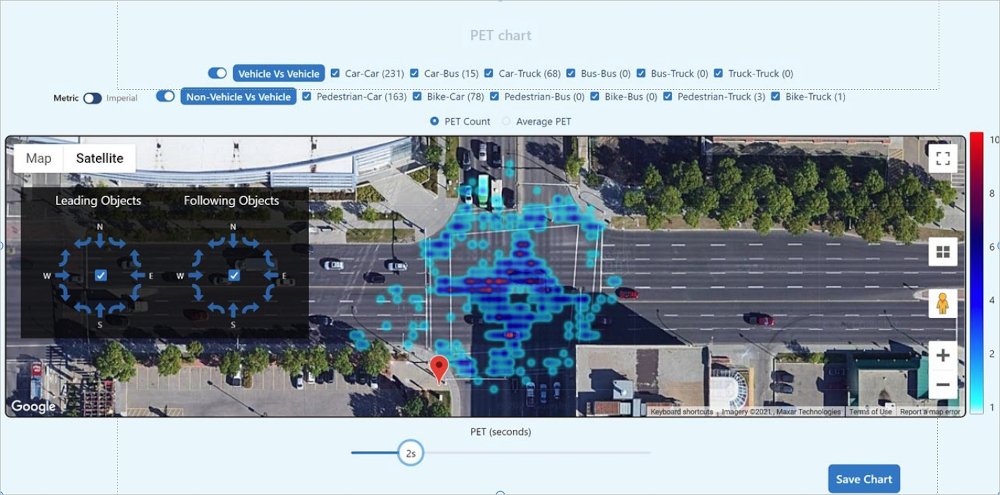Click the PET seconds slider handle at 2s
This screenshot has height=495, width=1000.
411,453
